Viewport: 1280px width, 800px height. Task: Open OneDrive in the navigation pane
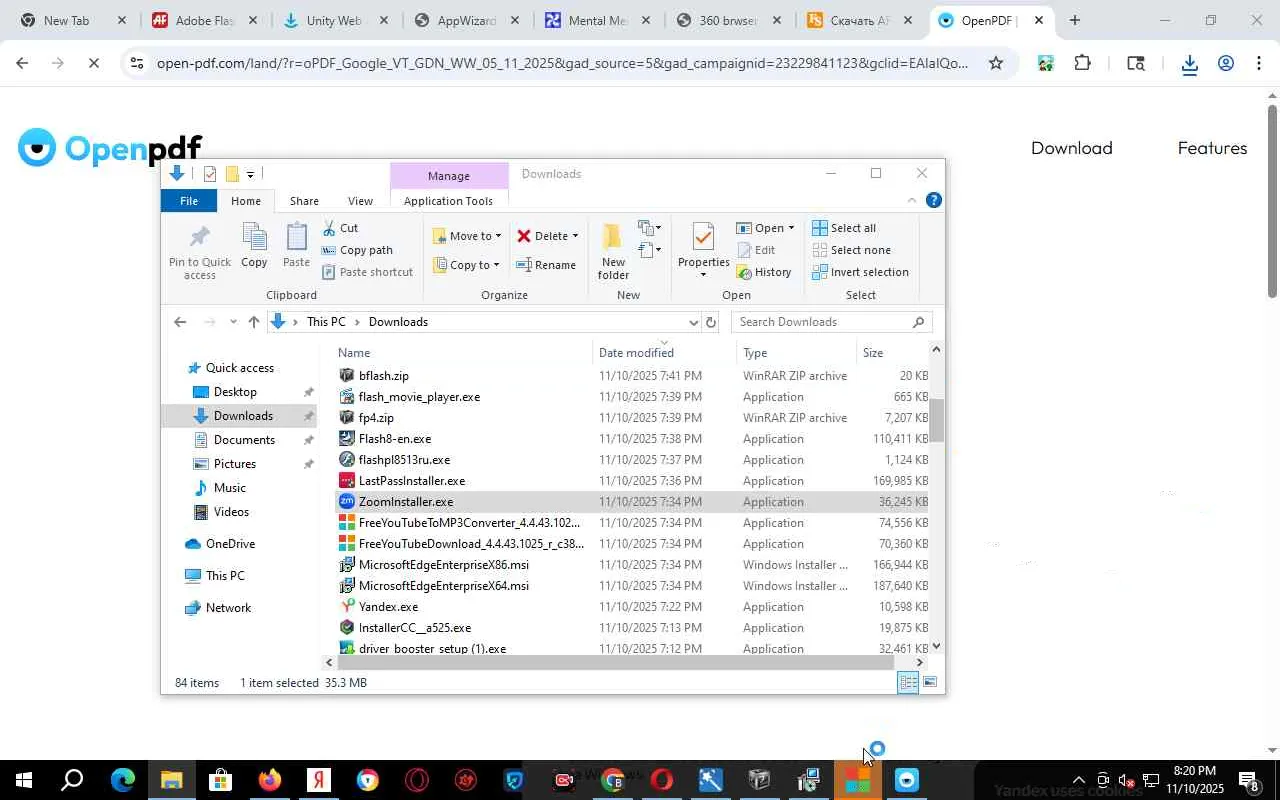tap(230, 544)
